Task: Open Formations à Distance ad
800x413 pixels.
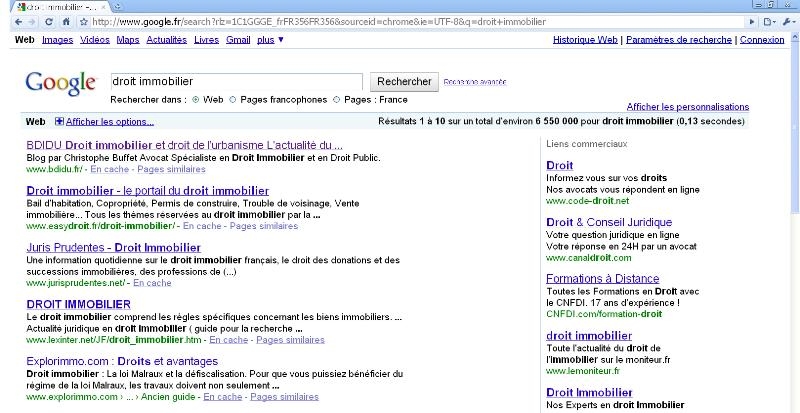Action: (603, 279)
